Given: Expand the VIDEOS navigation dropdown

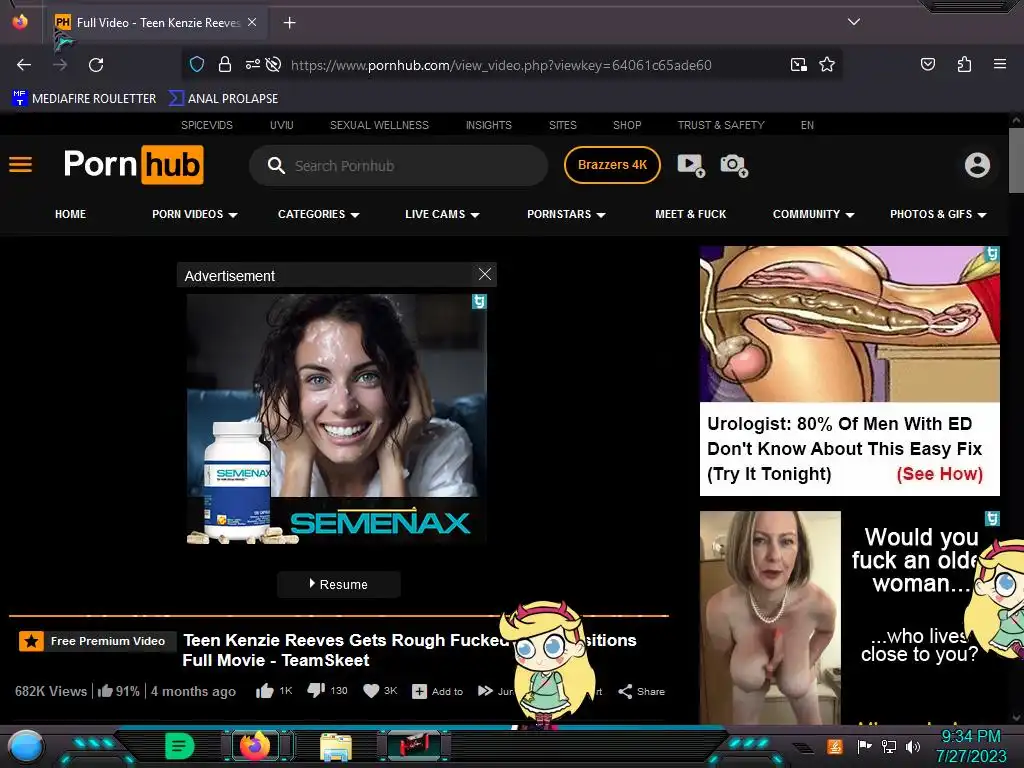Looking at the screenshot, I should 195,214.
